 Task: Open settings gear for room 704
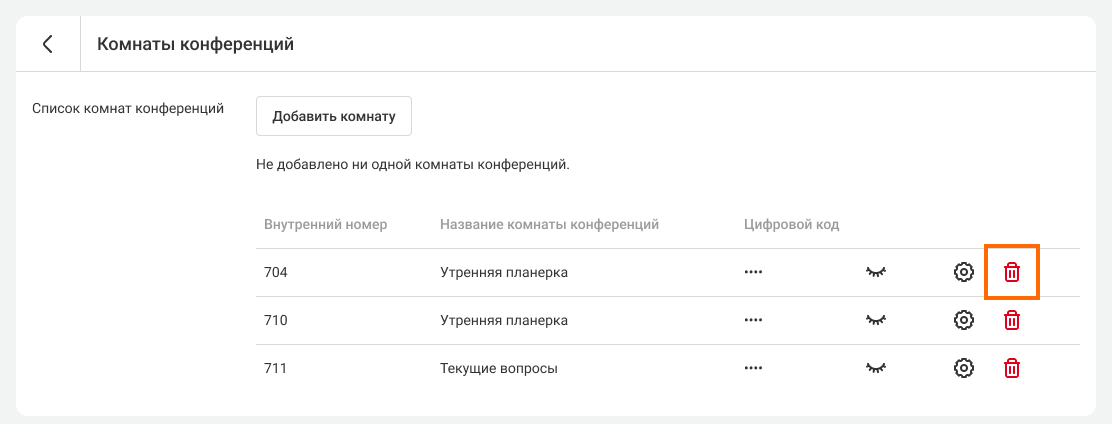tap(963, 272)
